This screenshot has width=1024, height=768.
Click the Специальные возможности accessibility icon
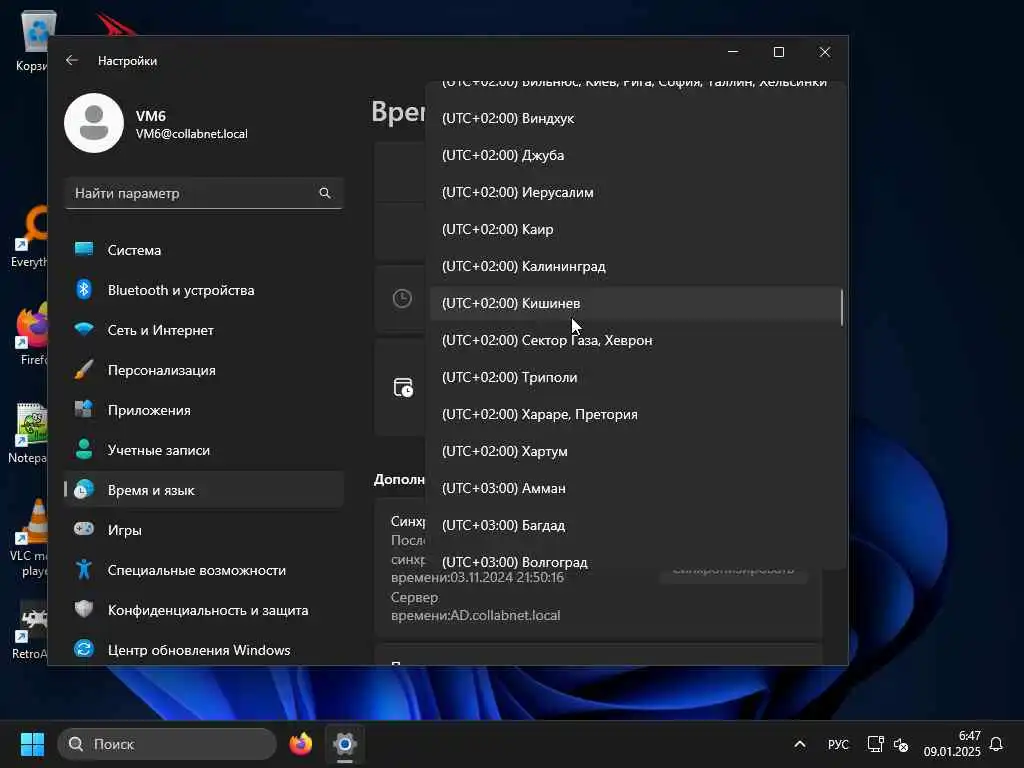84,569
